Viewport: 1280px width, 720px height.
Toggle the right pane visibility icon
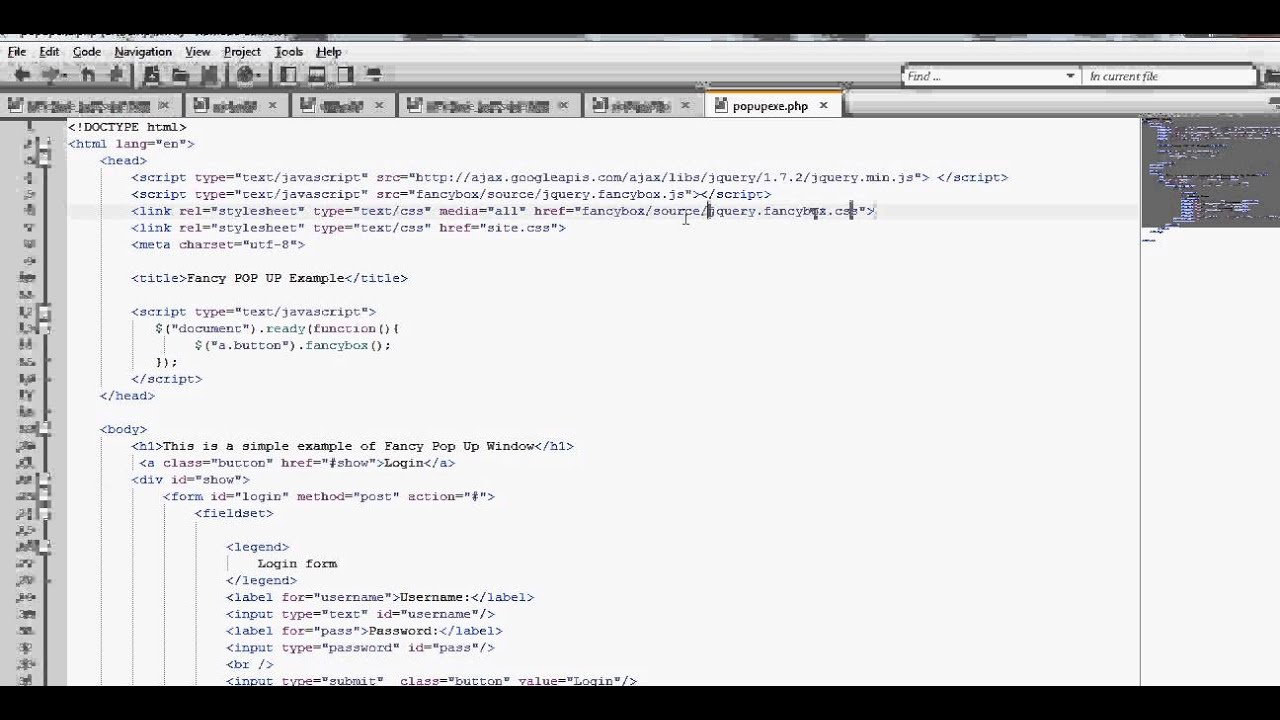pos(345,75)
